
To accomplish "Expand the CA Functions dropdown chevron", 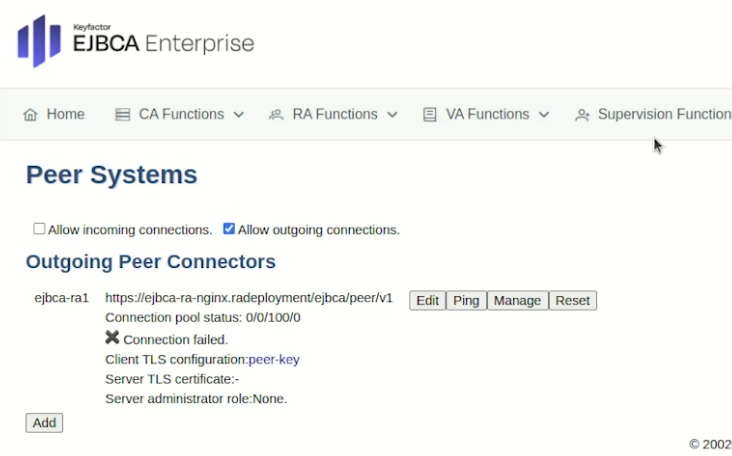I will [239, 115].
